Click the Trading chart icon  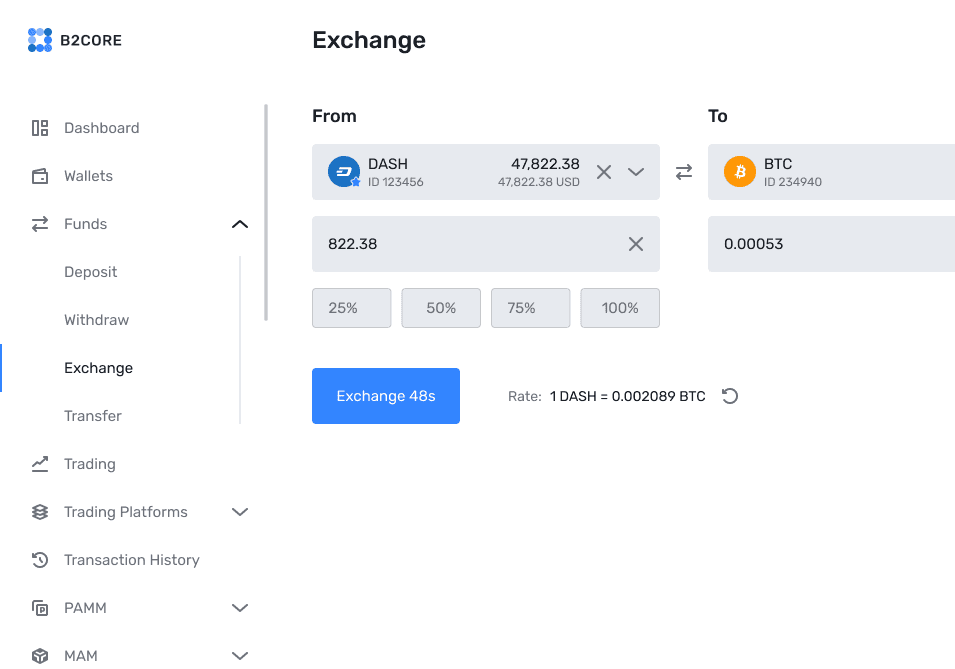click(x=40, y=464)
